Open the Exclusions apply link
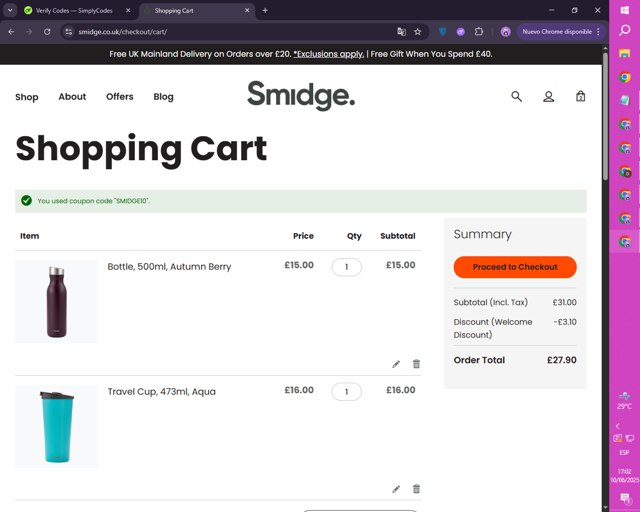 click(328, 54)
